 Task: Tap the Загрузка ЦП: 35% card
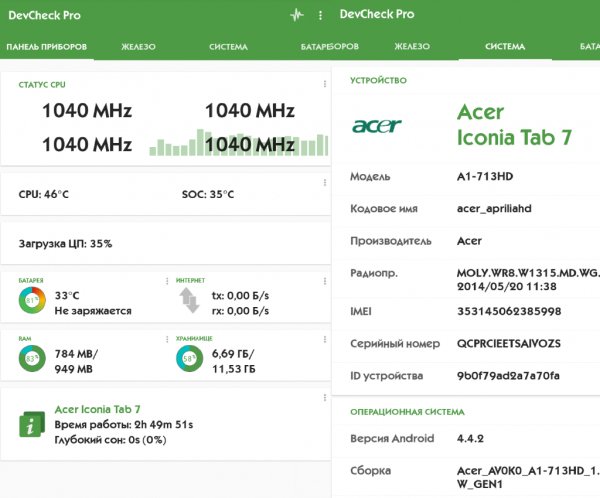coord(165,243)
